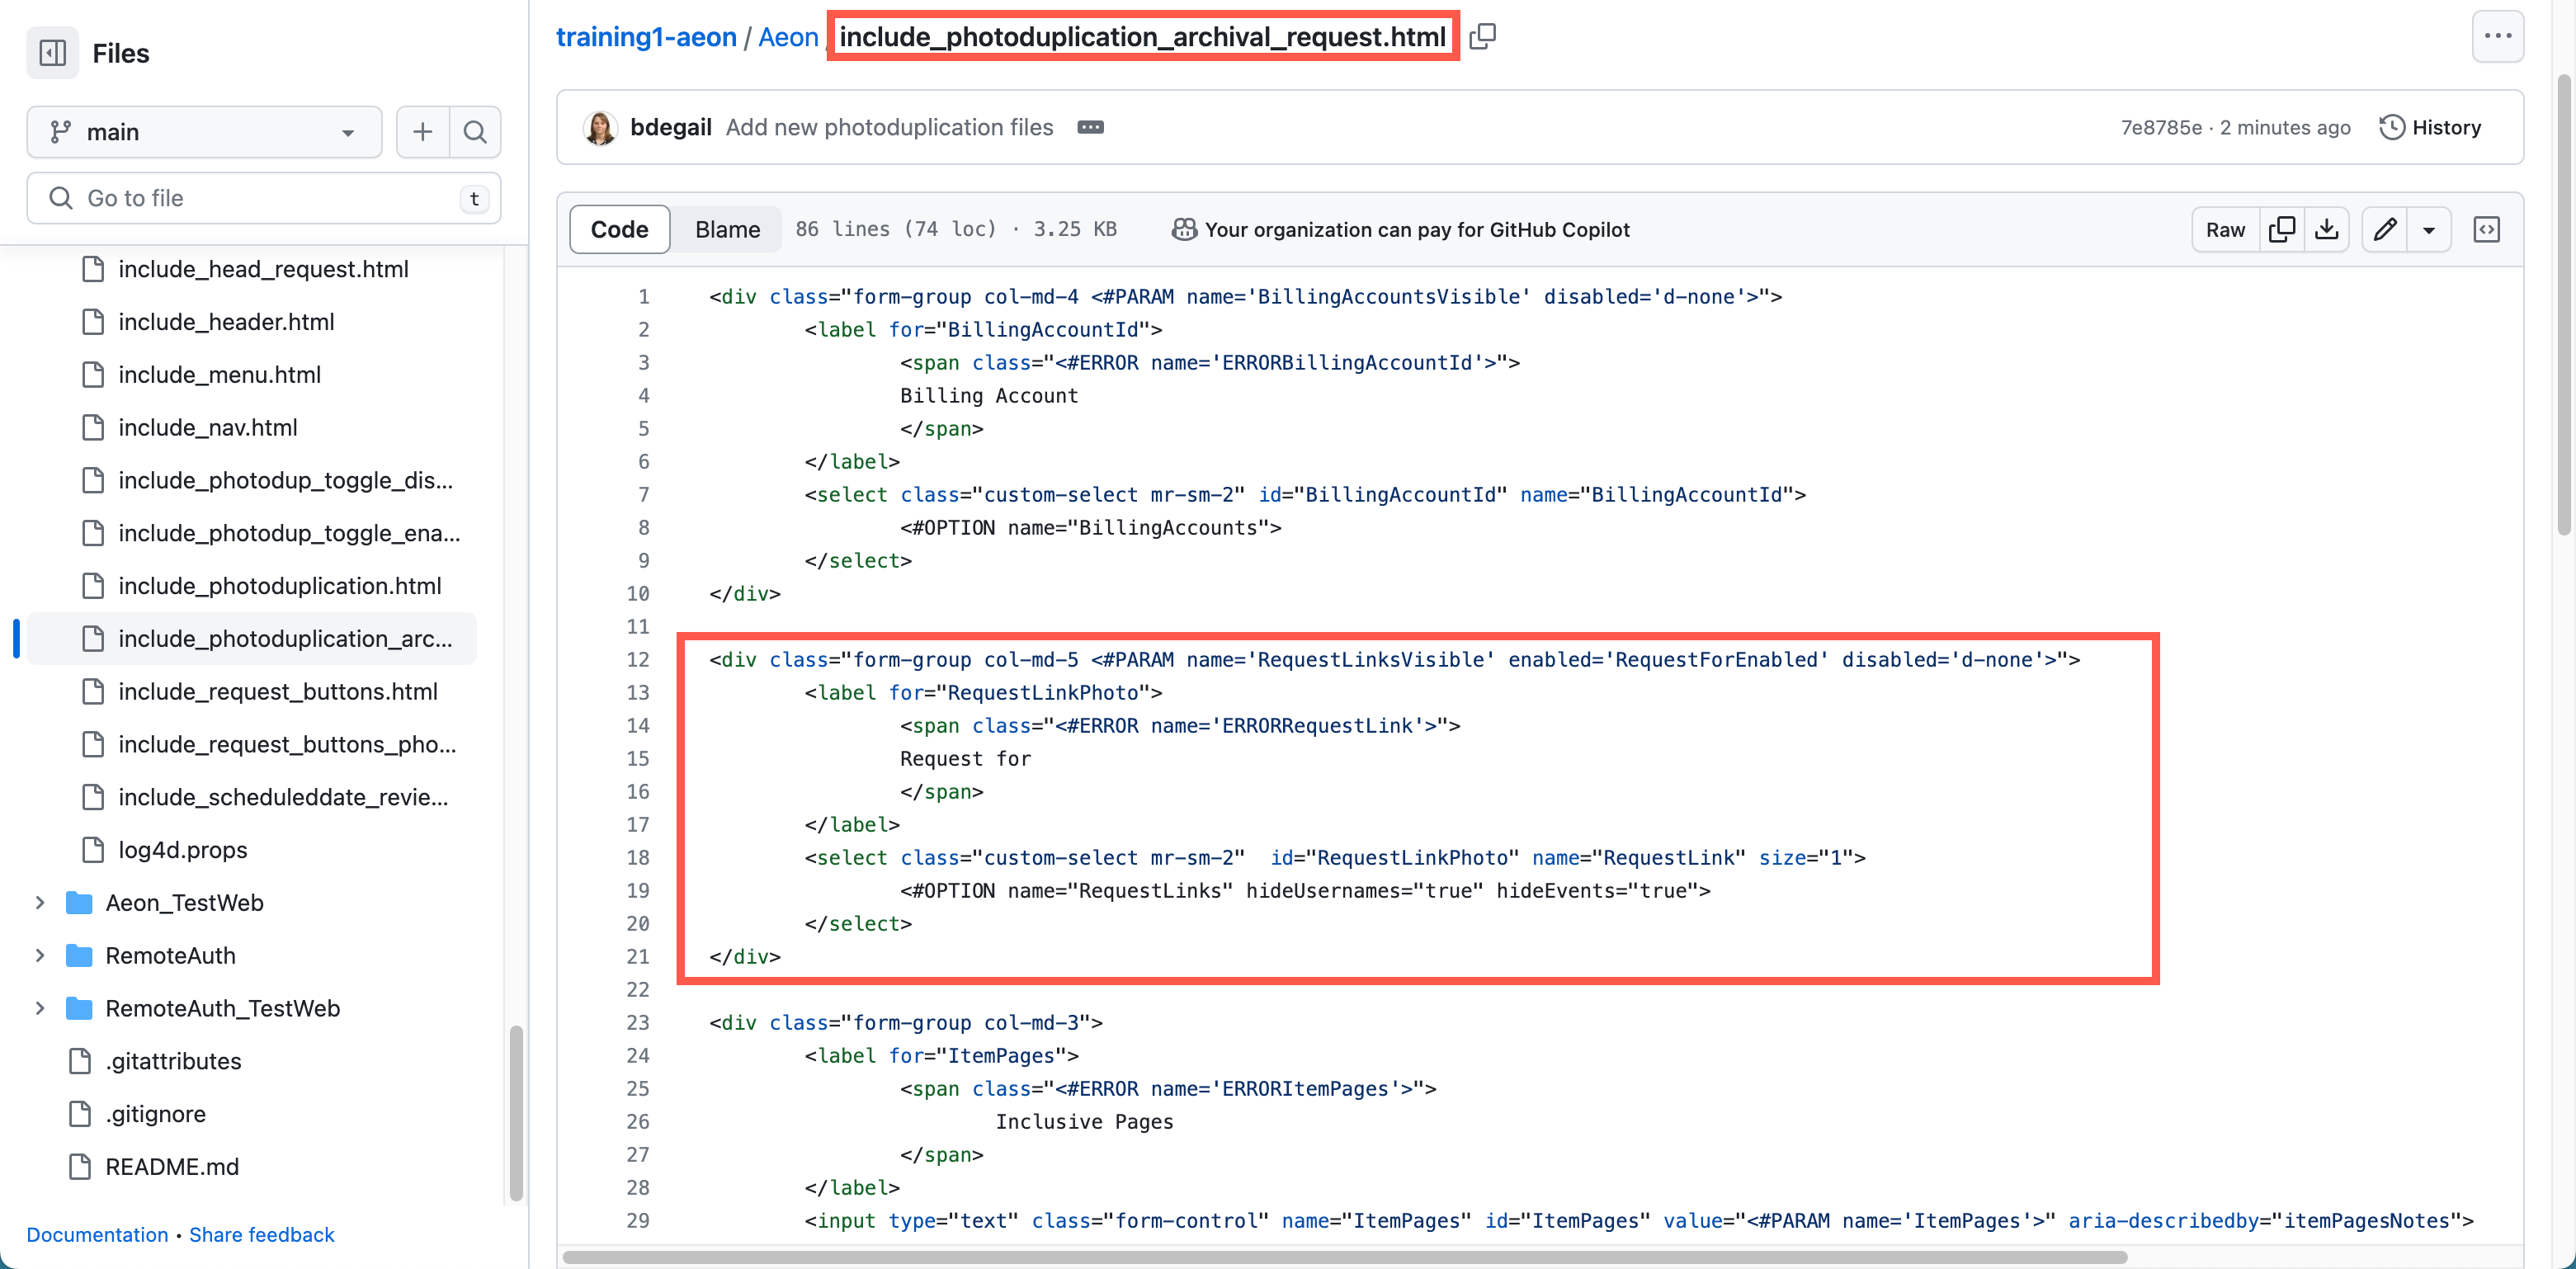Open more options with ellipsis button
Screen dimensions: 2576x1269
click(2498, 36)
